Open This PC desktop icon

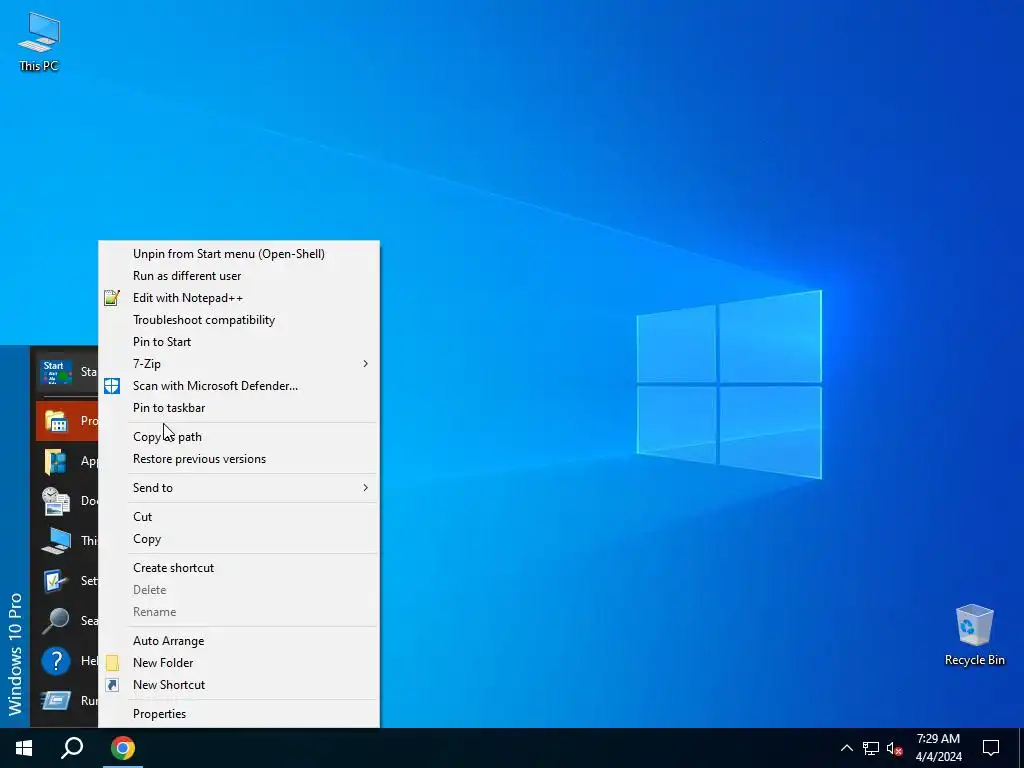(39, 42)
